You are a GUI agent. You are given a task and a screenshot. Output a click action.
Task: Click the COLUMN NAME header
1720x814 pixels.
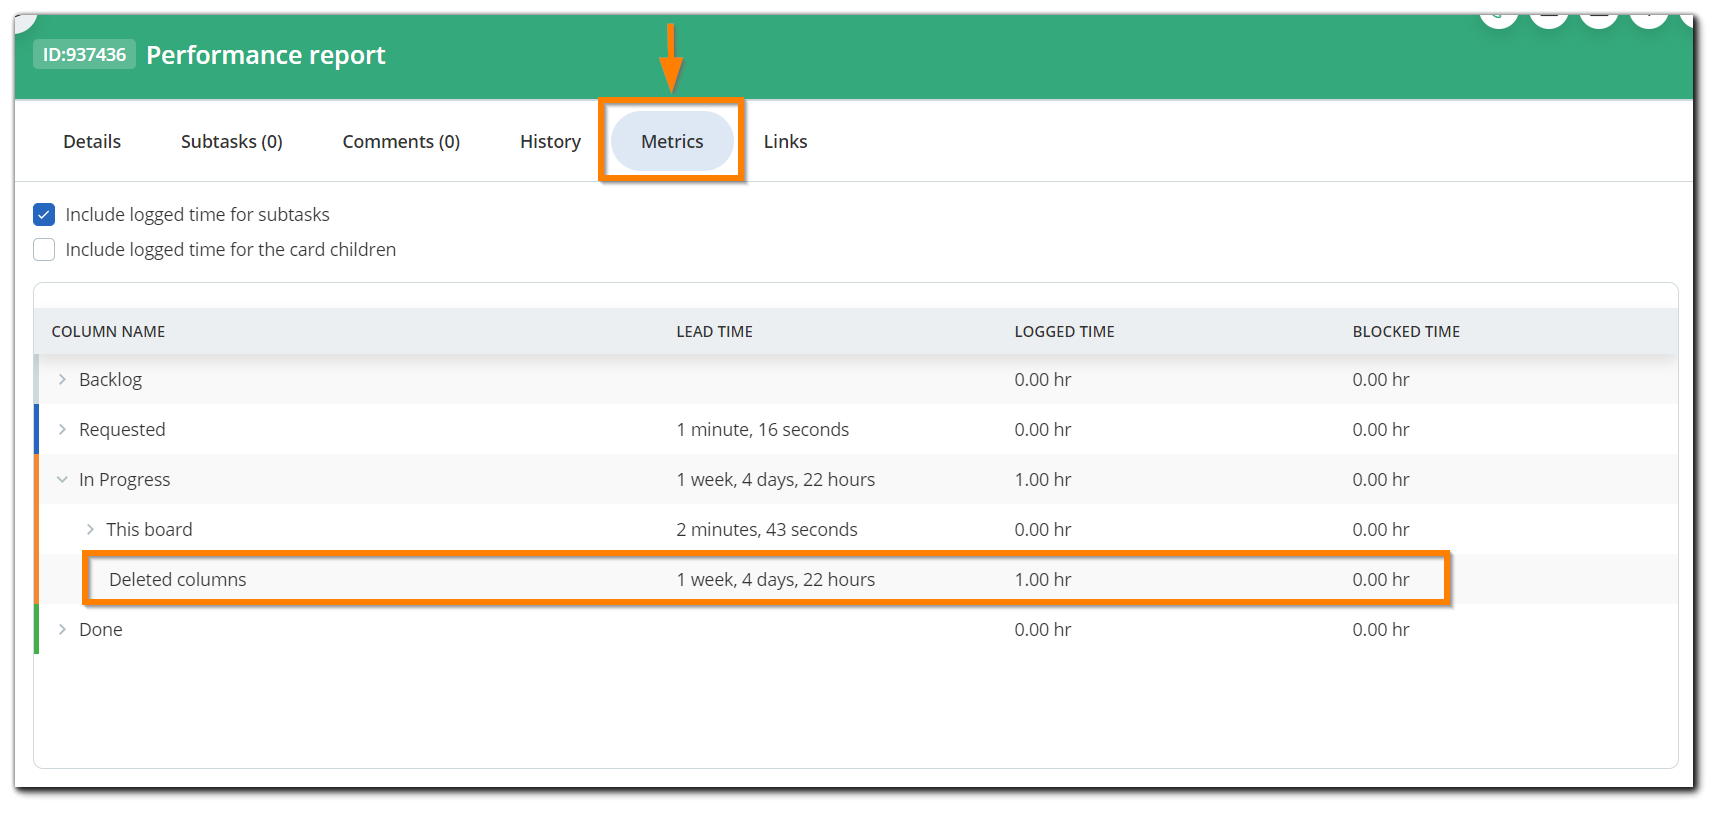pos(108,332)
